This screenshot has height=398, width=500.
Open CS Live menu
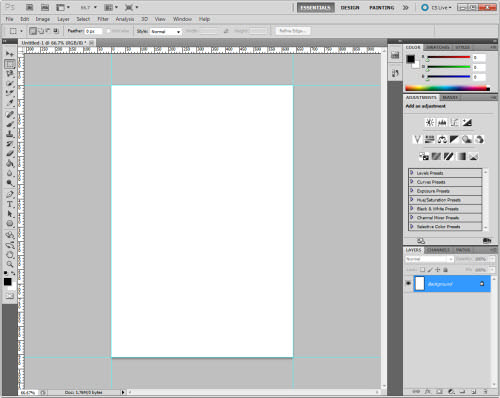(x=436, y=7)
